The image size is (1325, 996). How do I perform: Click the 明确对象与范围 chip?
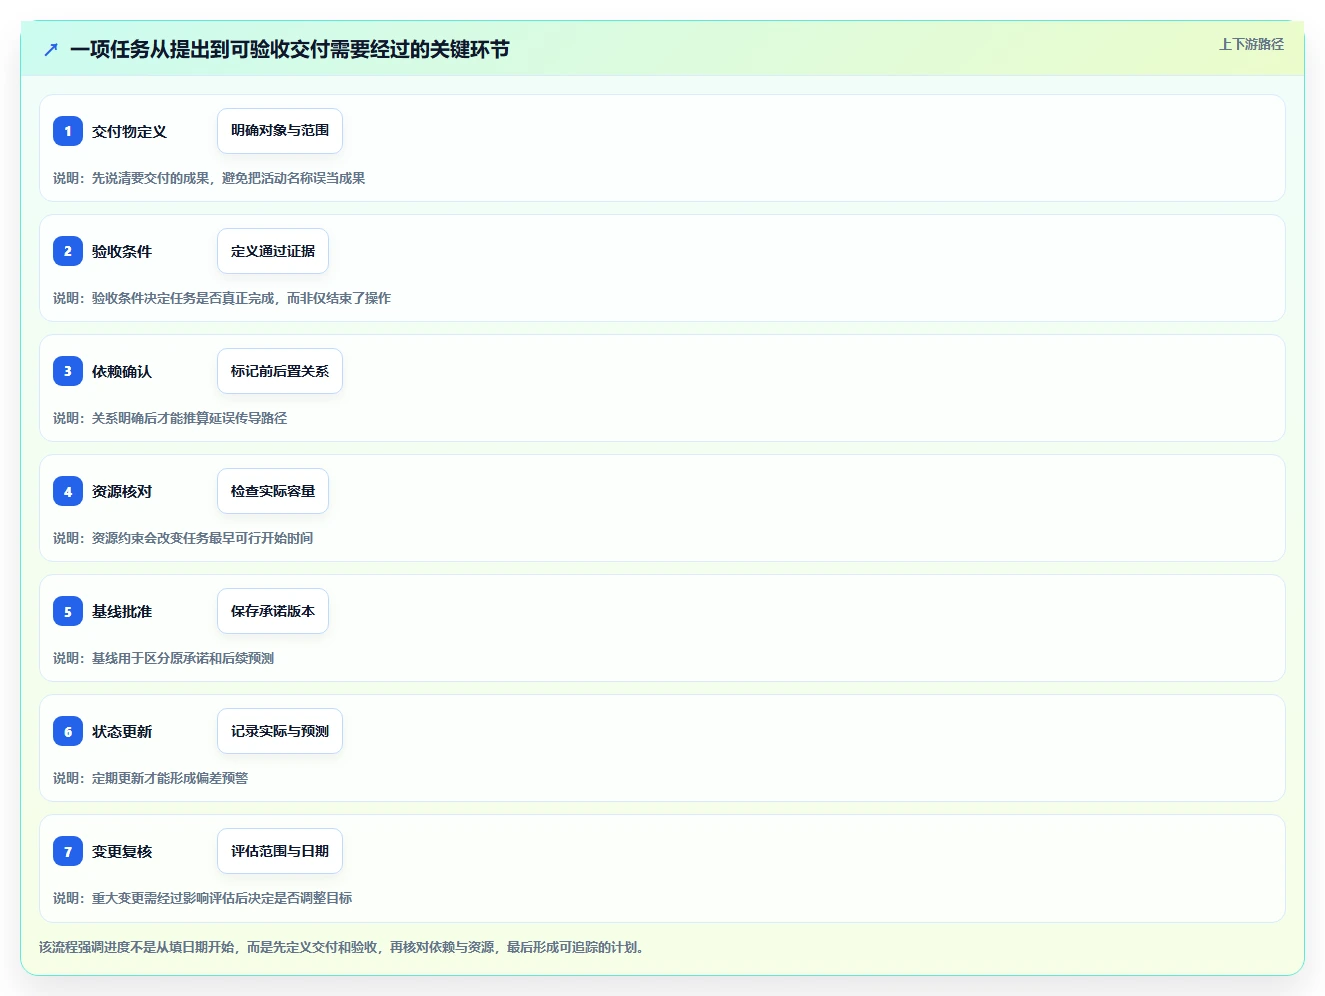tap(280, 131)
